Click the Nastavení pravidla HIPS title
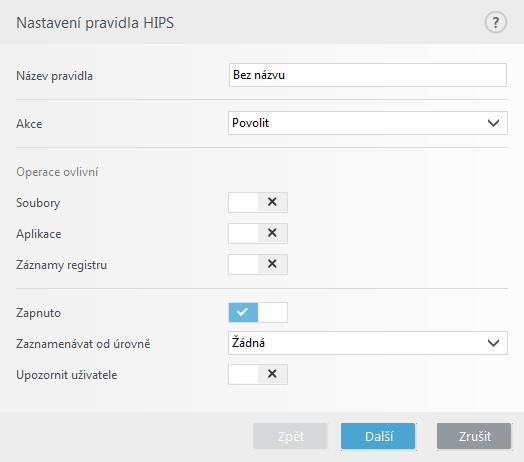The height and width of the screenshot is (462, 524). click(x=95, y=23)
